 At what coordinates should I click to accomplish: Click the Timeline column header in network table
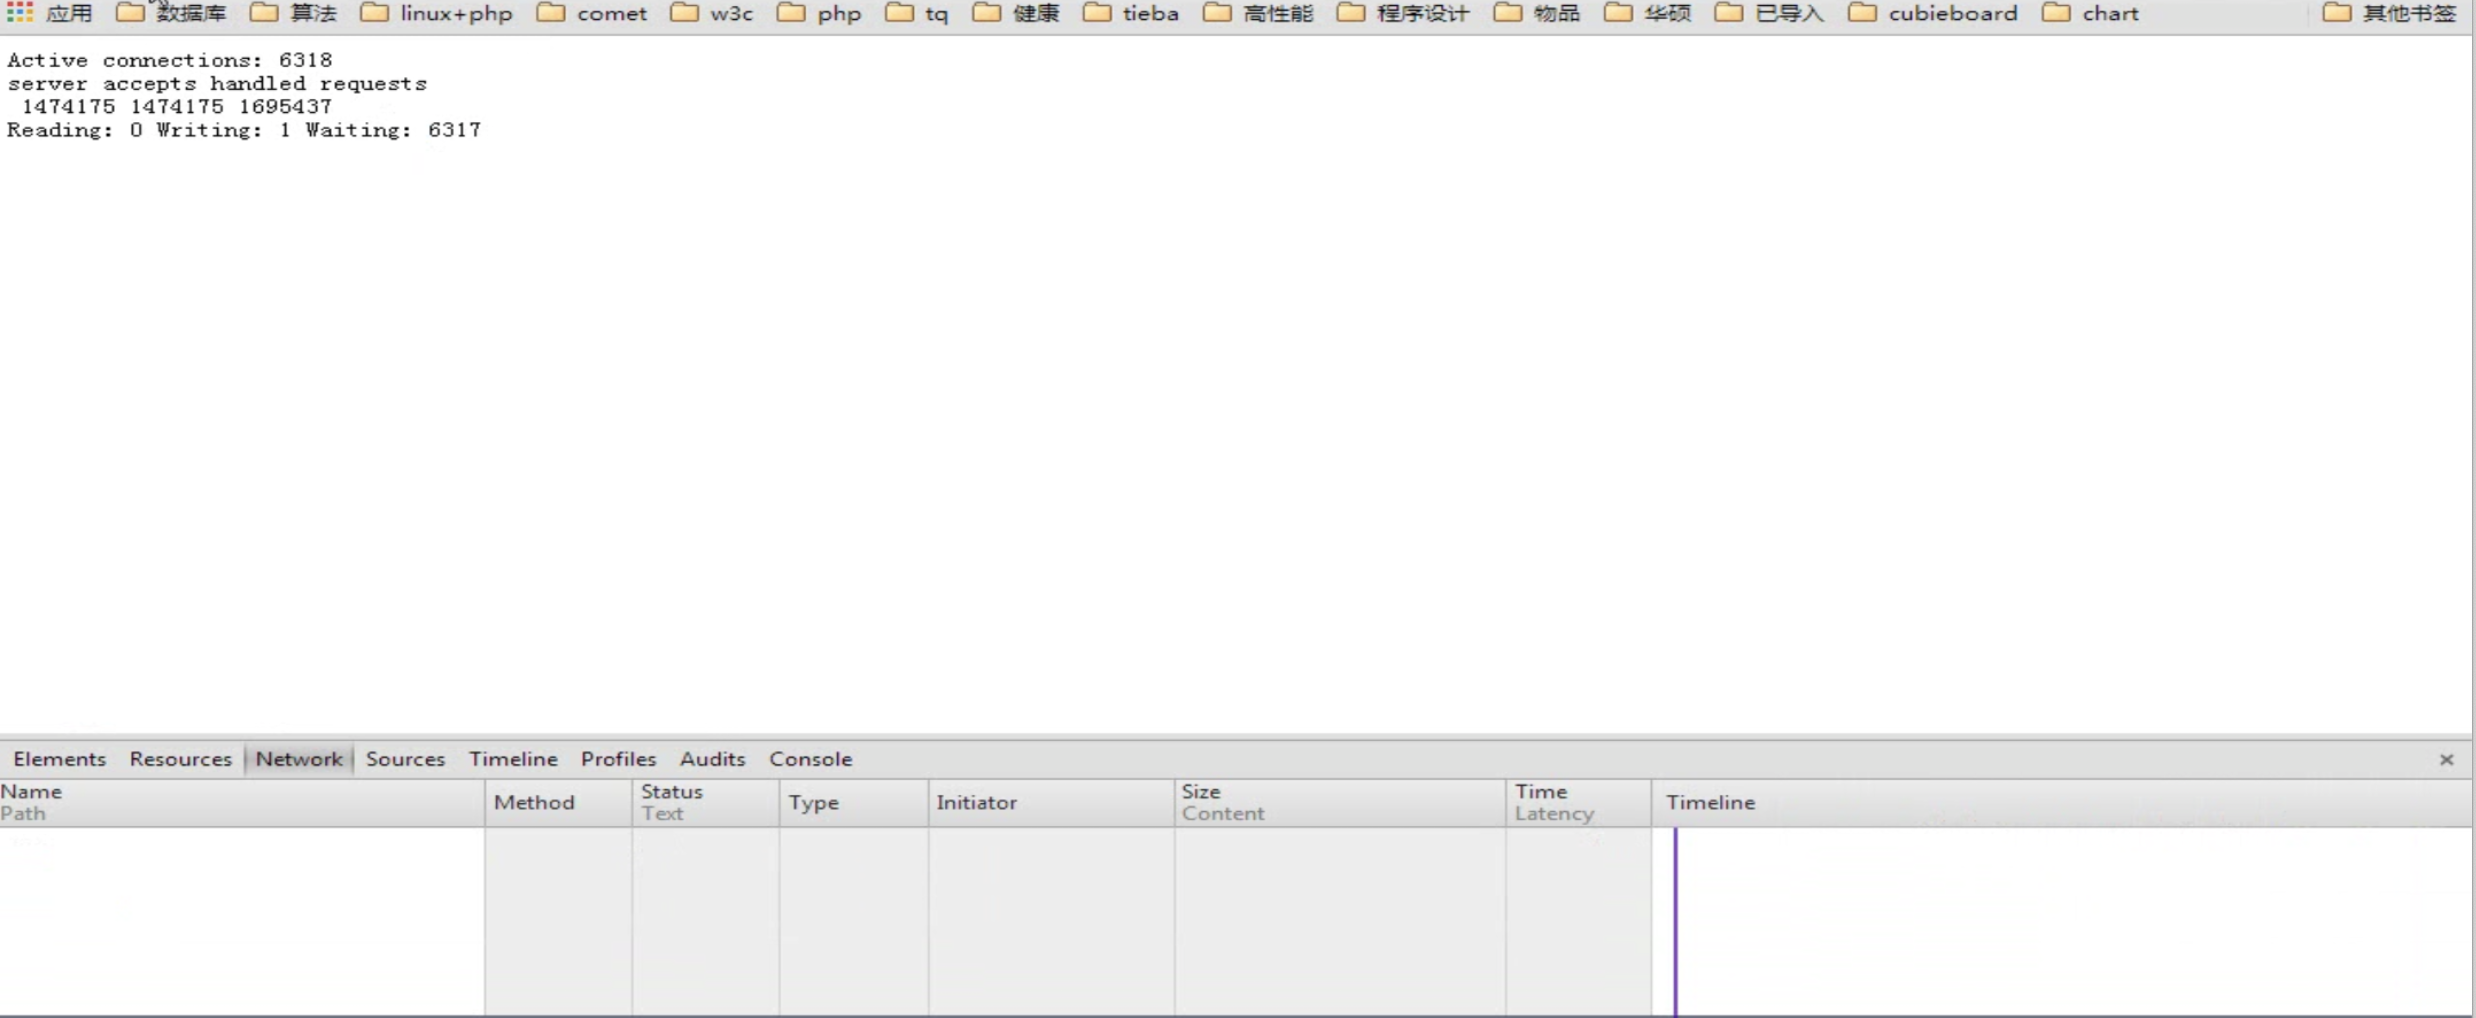click(2062, 802)
